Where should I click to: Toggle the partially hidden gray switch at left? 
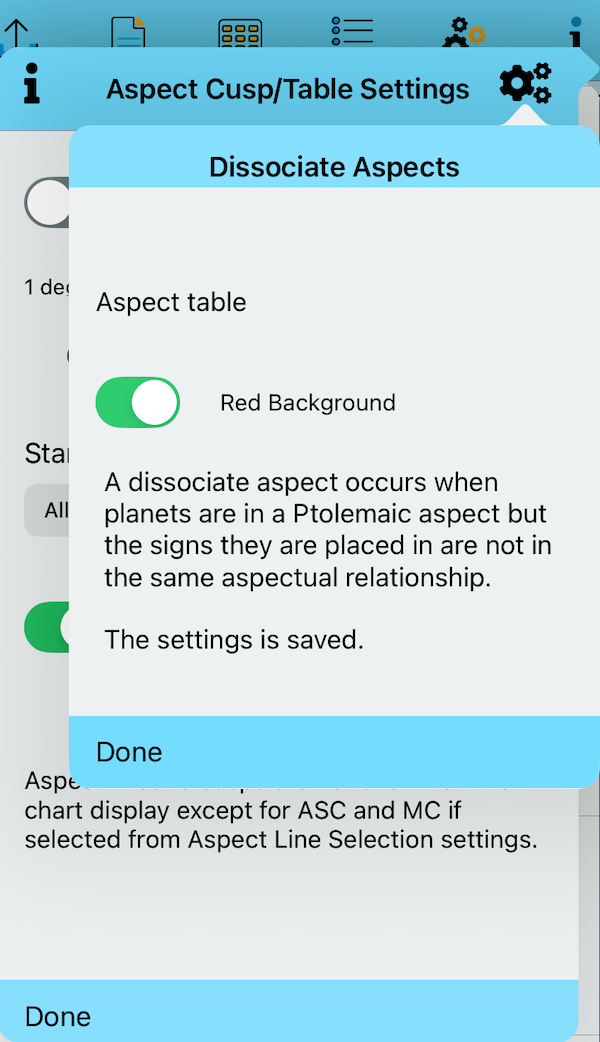pyautogui.click(x=47, y=203)
